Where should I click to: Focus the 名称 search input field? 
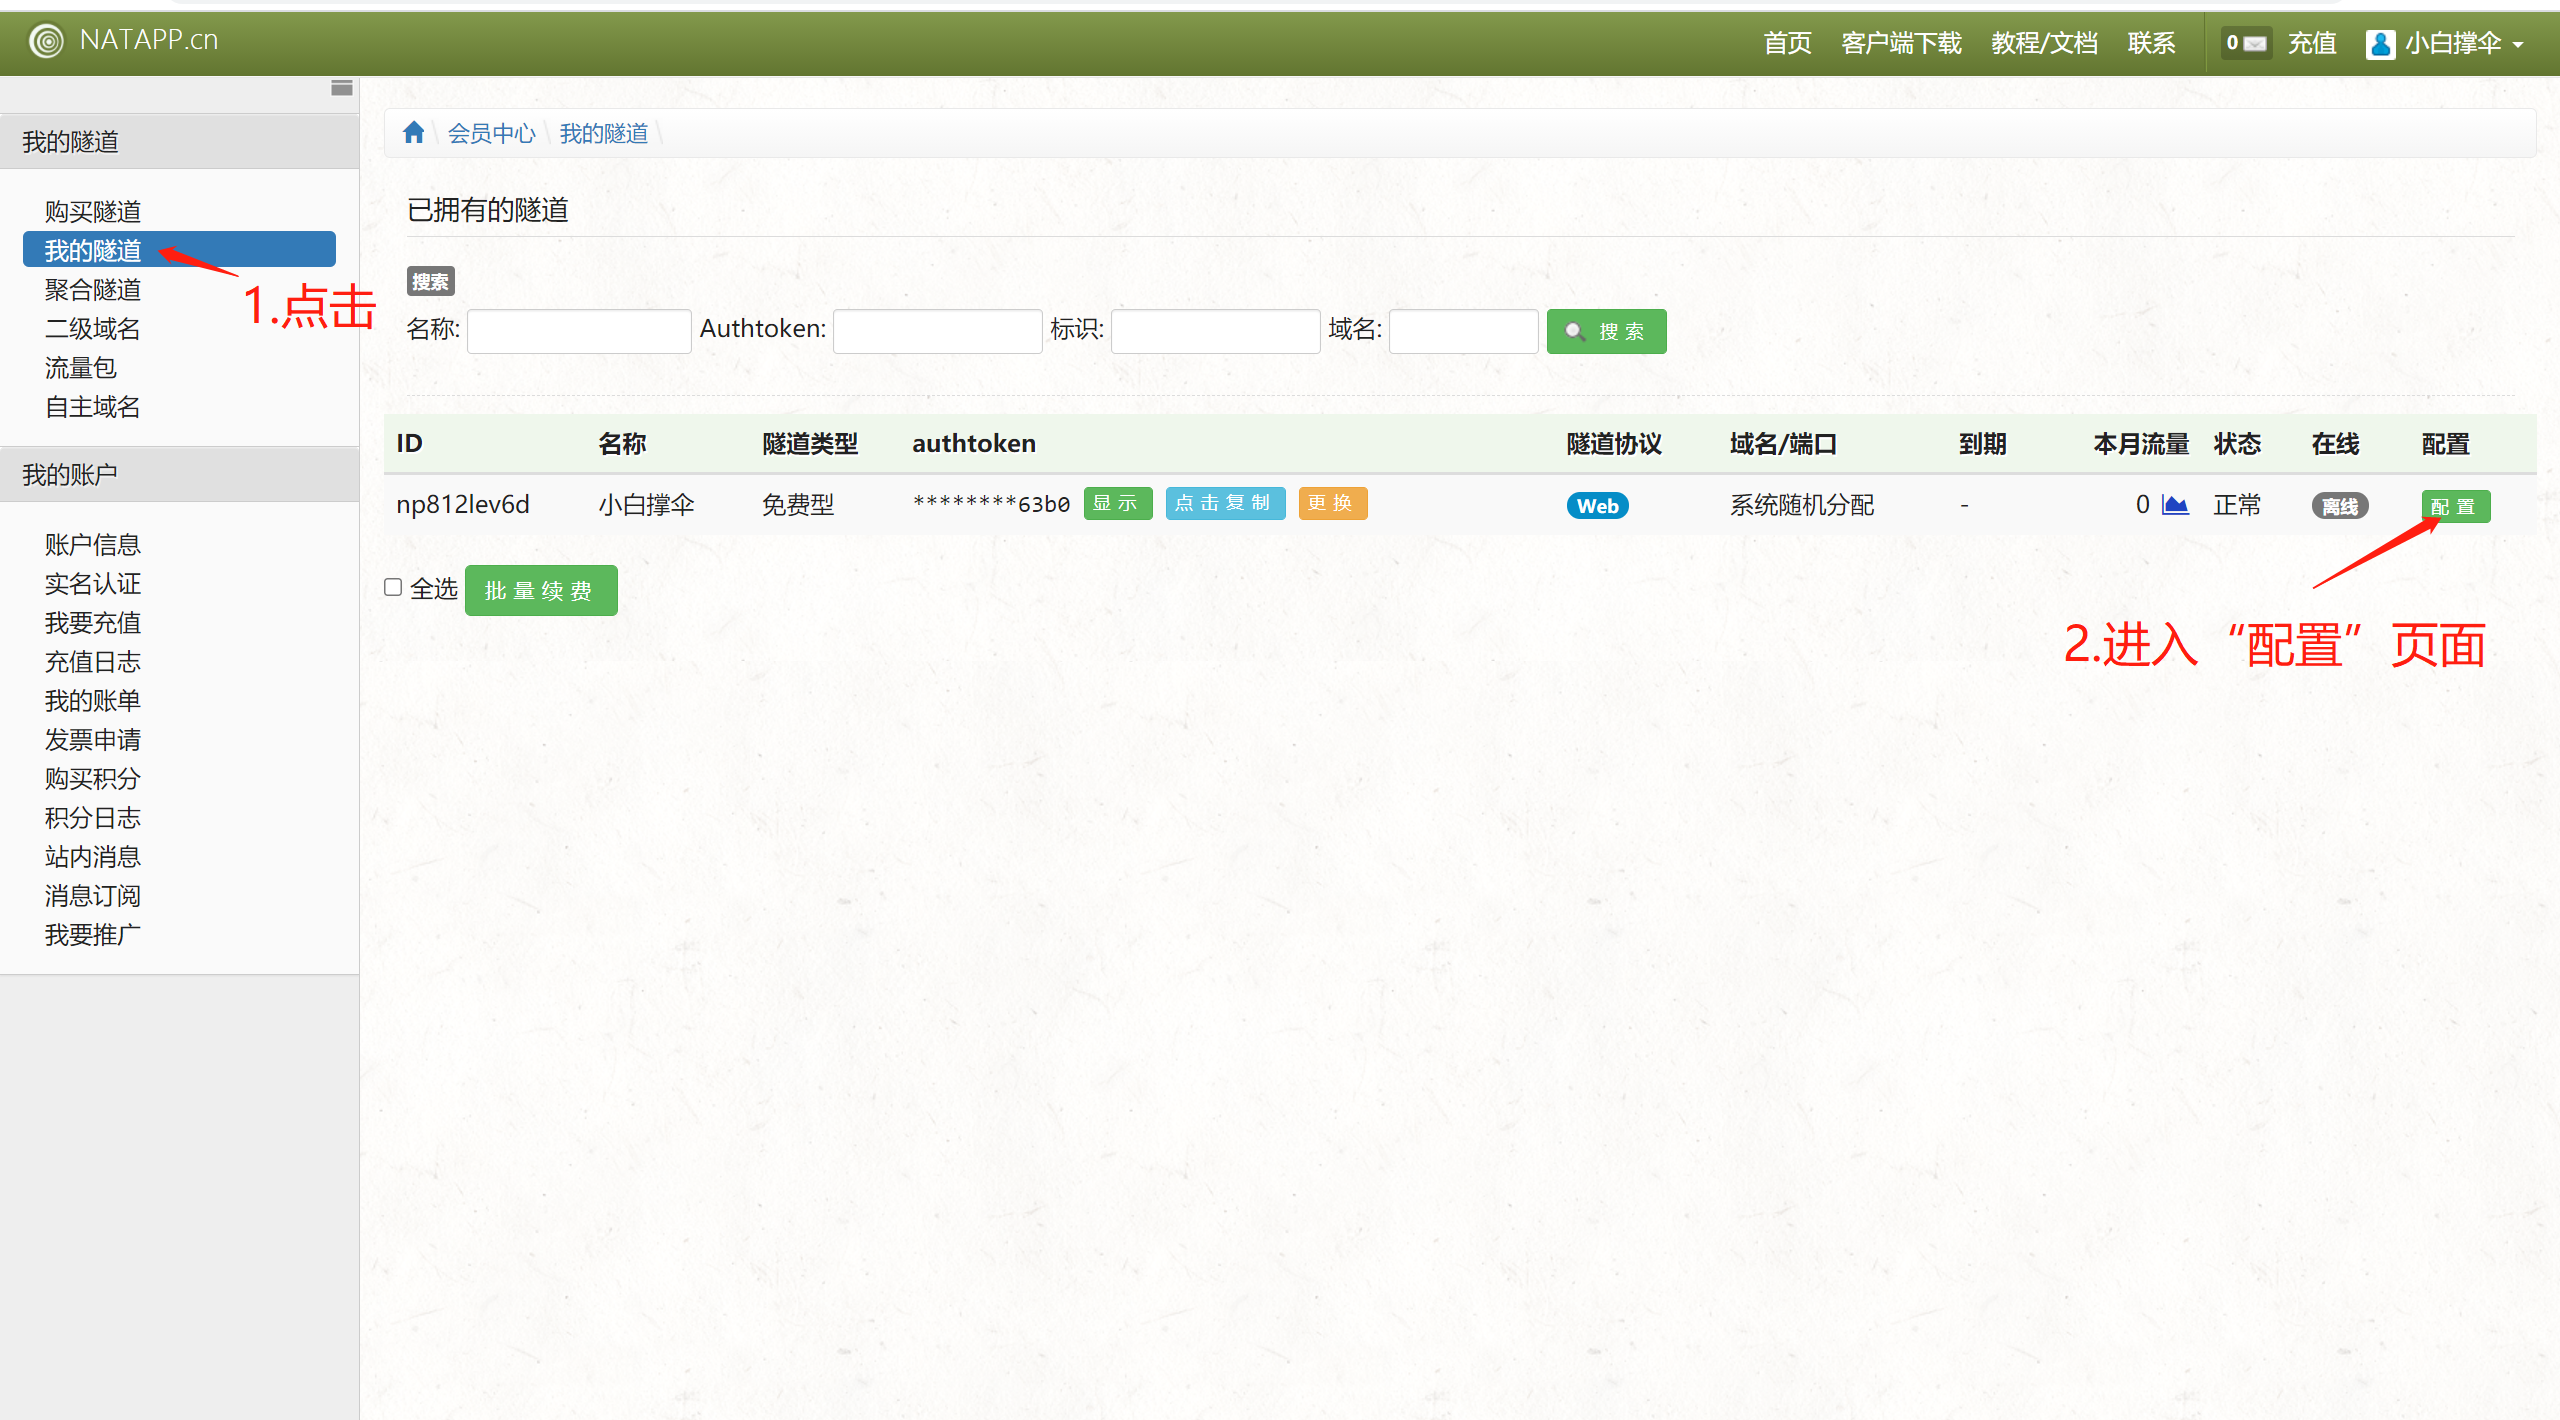pos(579,331)
